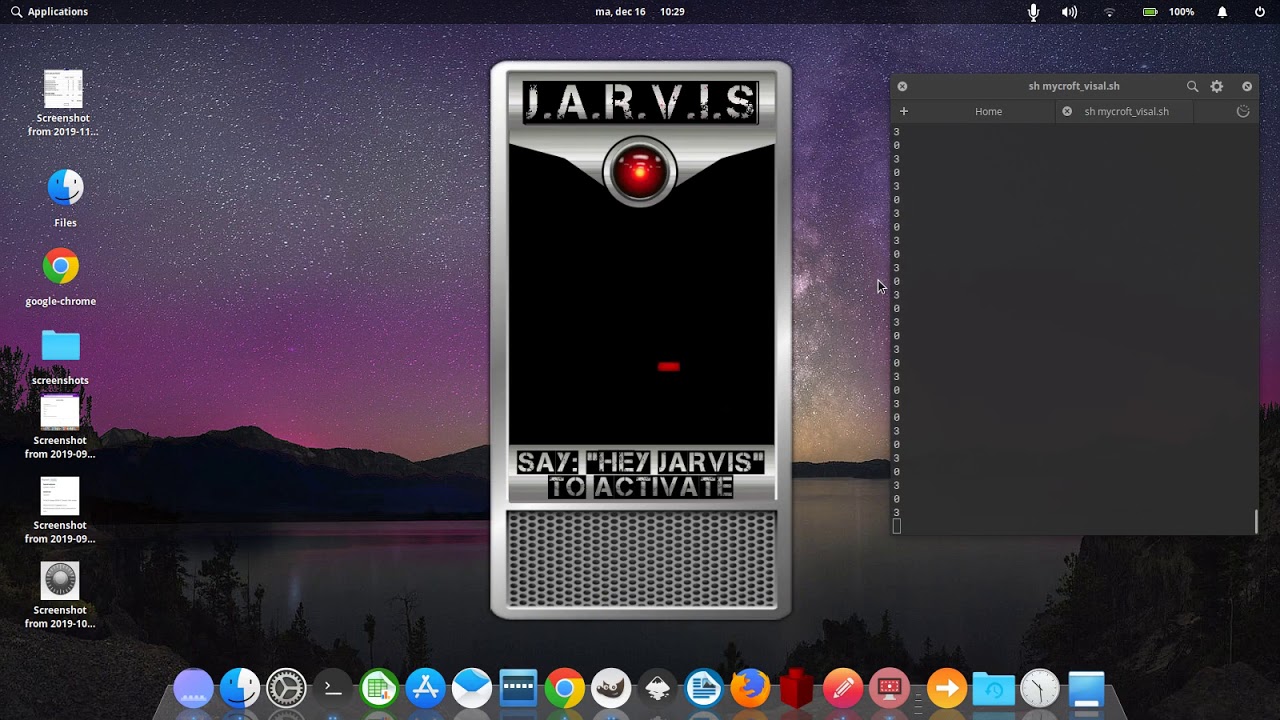Image resolution: width=1280 pixels, height=720 pixels.
Task: Click the J.A.R.V.I.S title banner
Action: (640, 102)
